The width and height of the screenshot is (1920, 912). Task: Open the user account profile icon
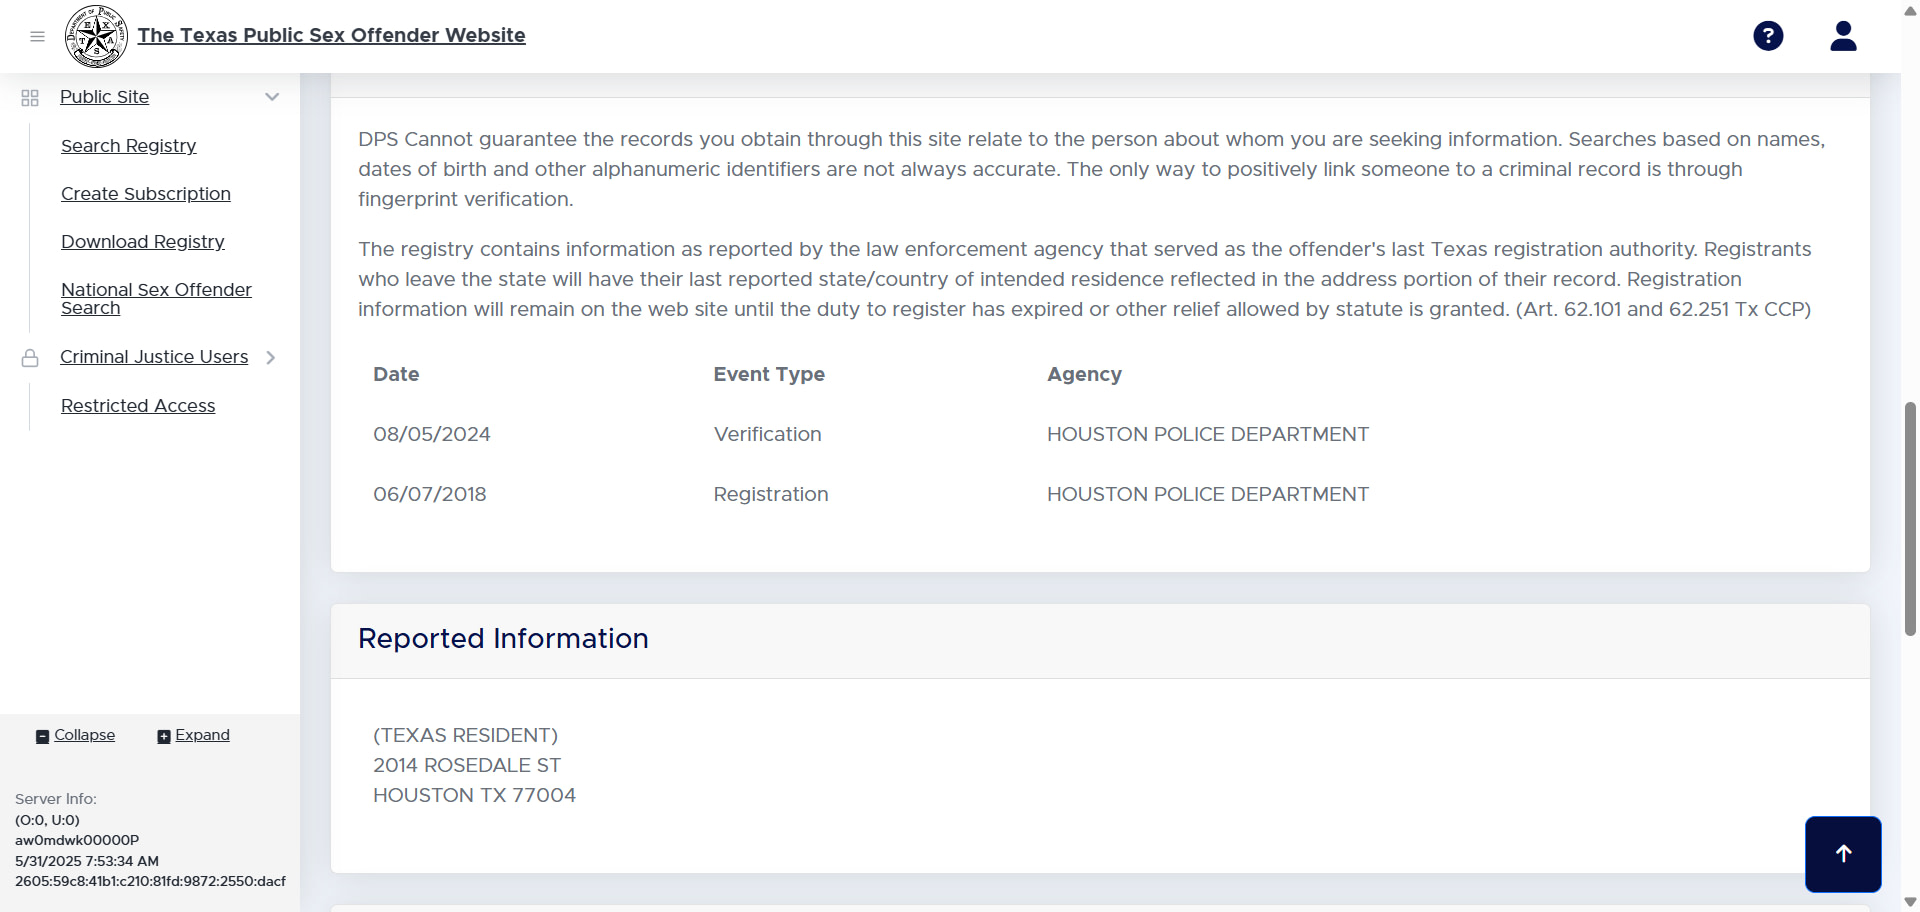click(x=1843, y=36)
